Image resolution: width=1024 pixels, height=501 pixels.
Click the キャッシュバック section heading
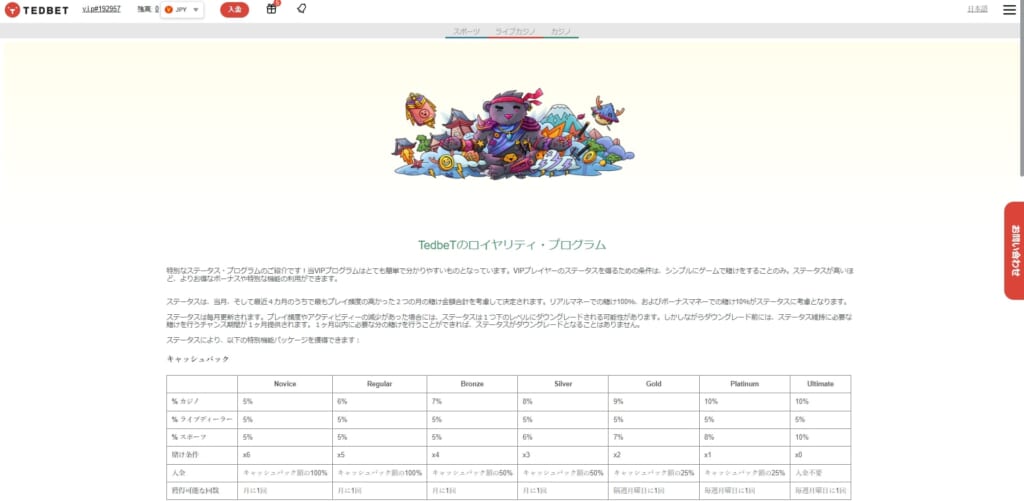(198, 359)
